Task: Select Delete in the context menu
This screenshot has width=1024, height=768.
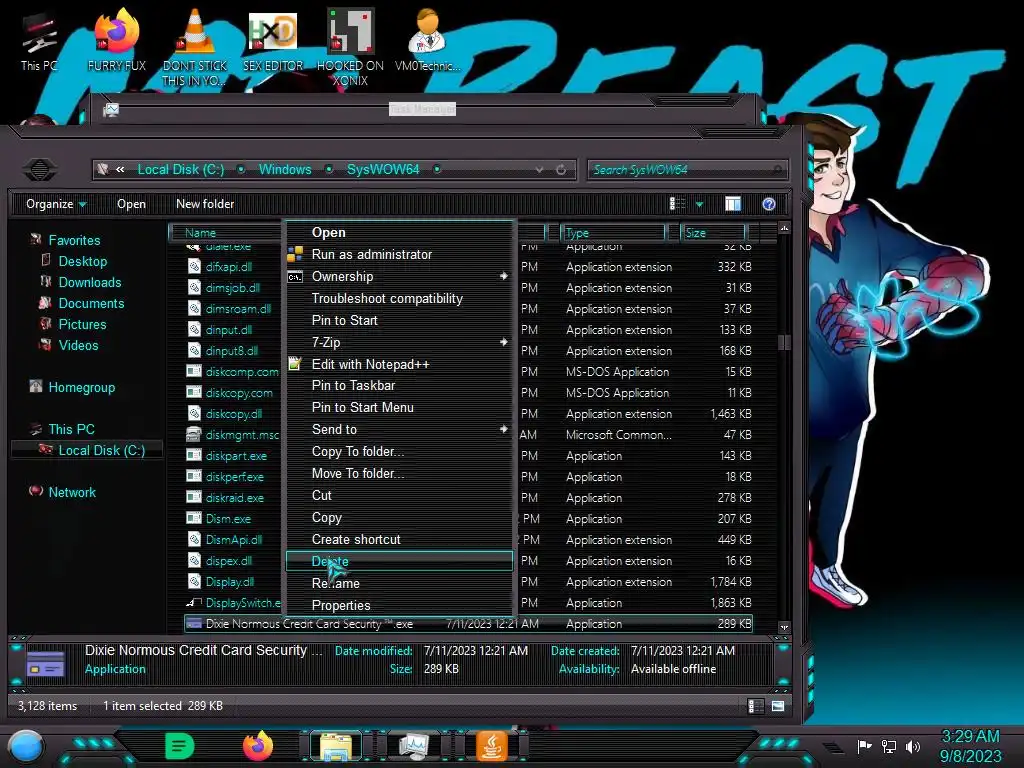Action: [399, 561]
